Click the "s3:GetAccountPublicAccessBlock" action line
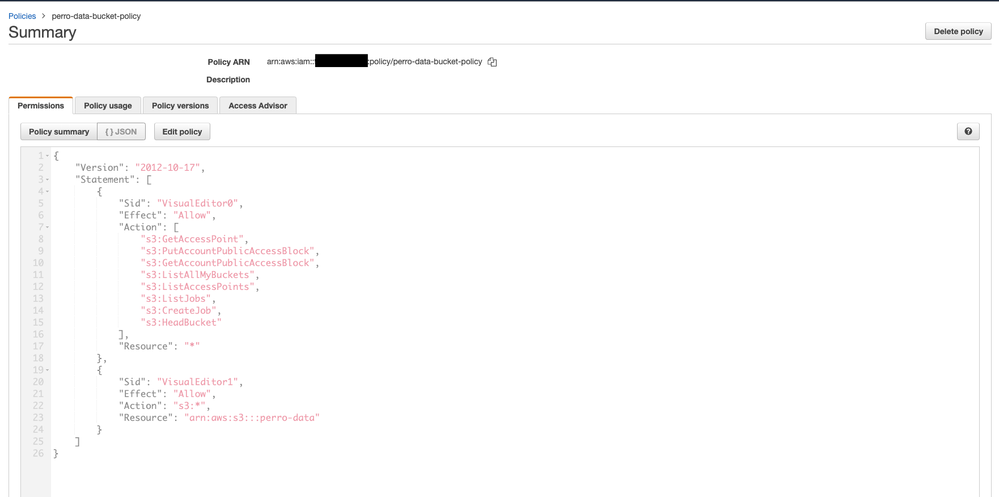The height and width of the screenshot is (497, 999). [229, 263]
